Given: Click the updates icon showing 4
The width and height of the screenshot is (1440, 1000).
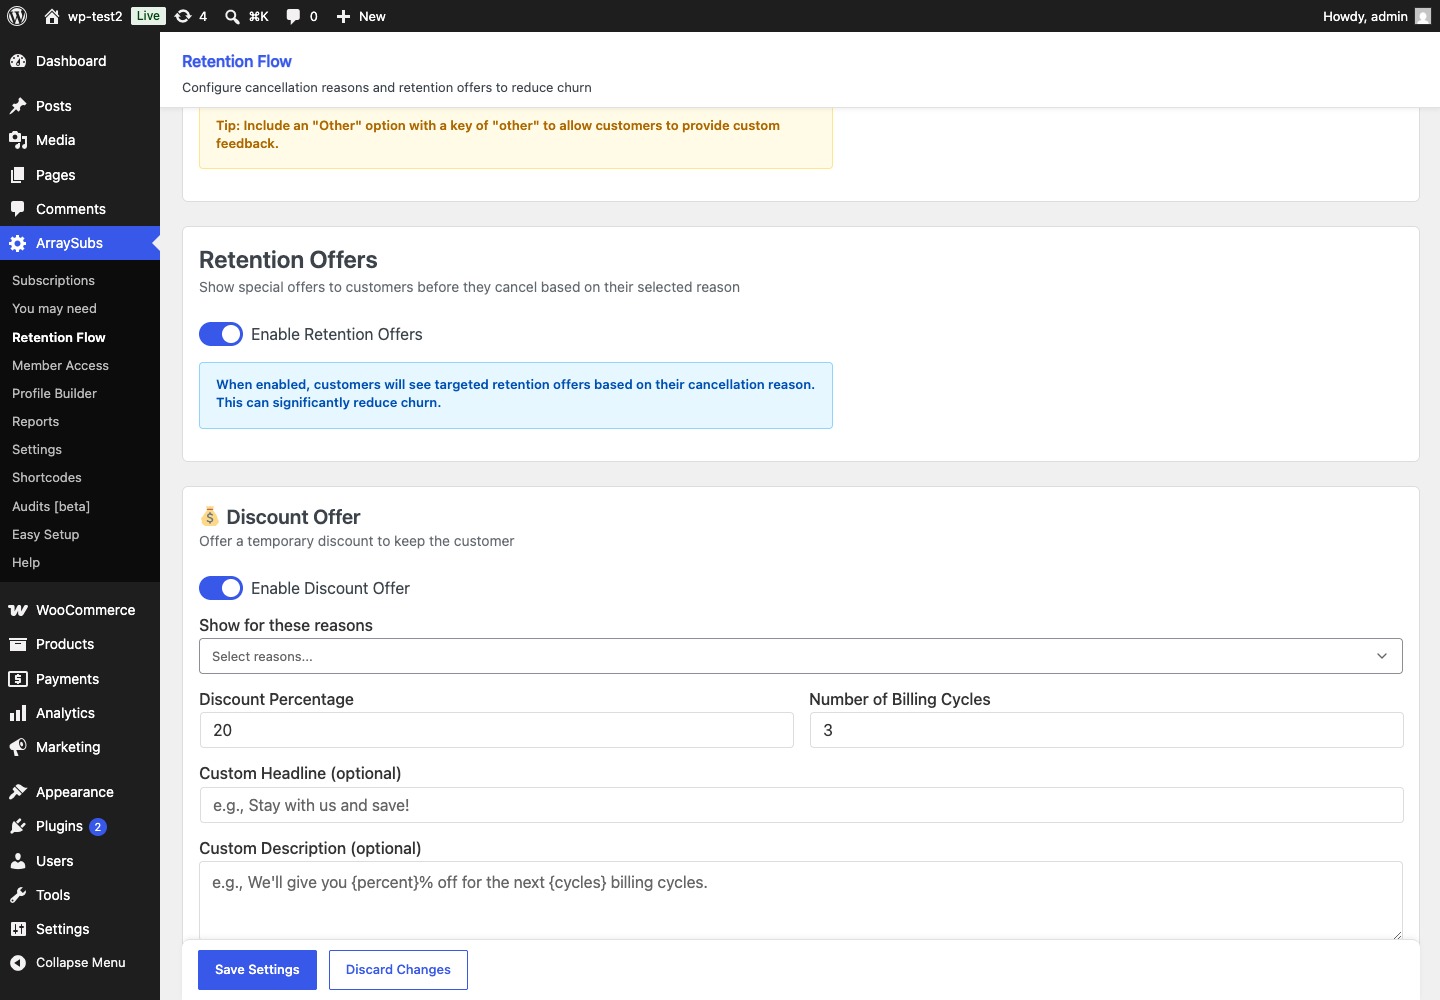Looking at the screenshot, I should click(183, 16).
